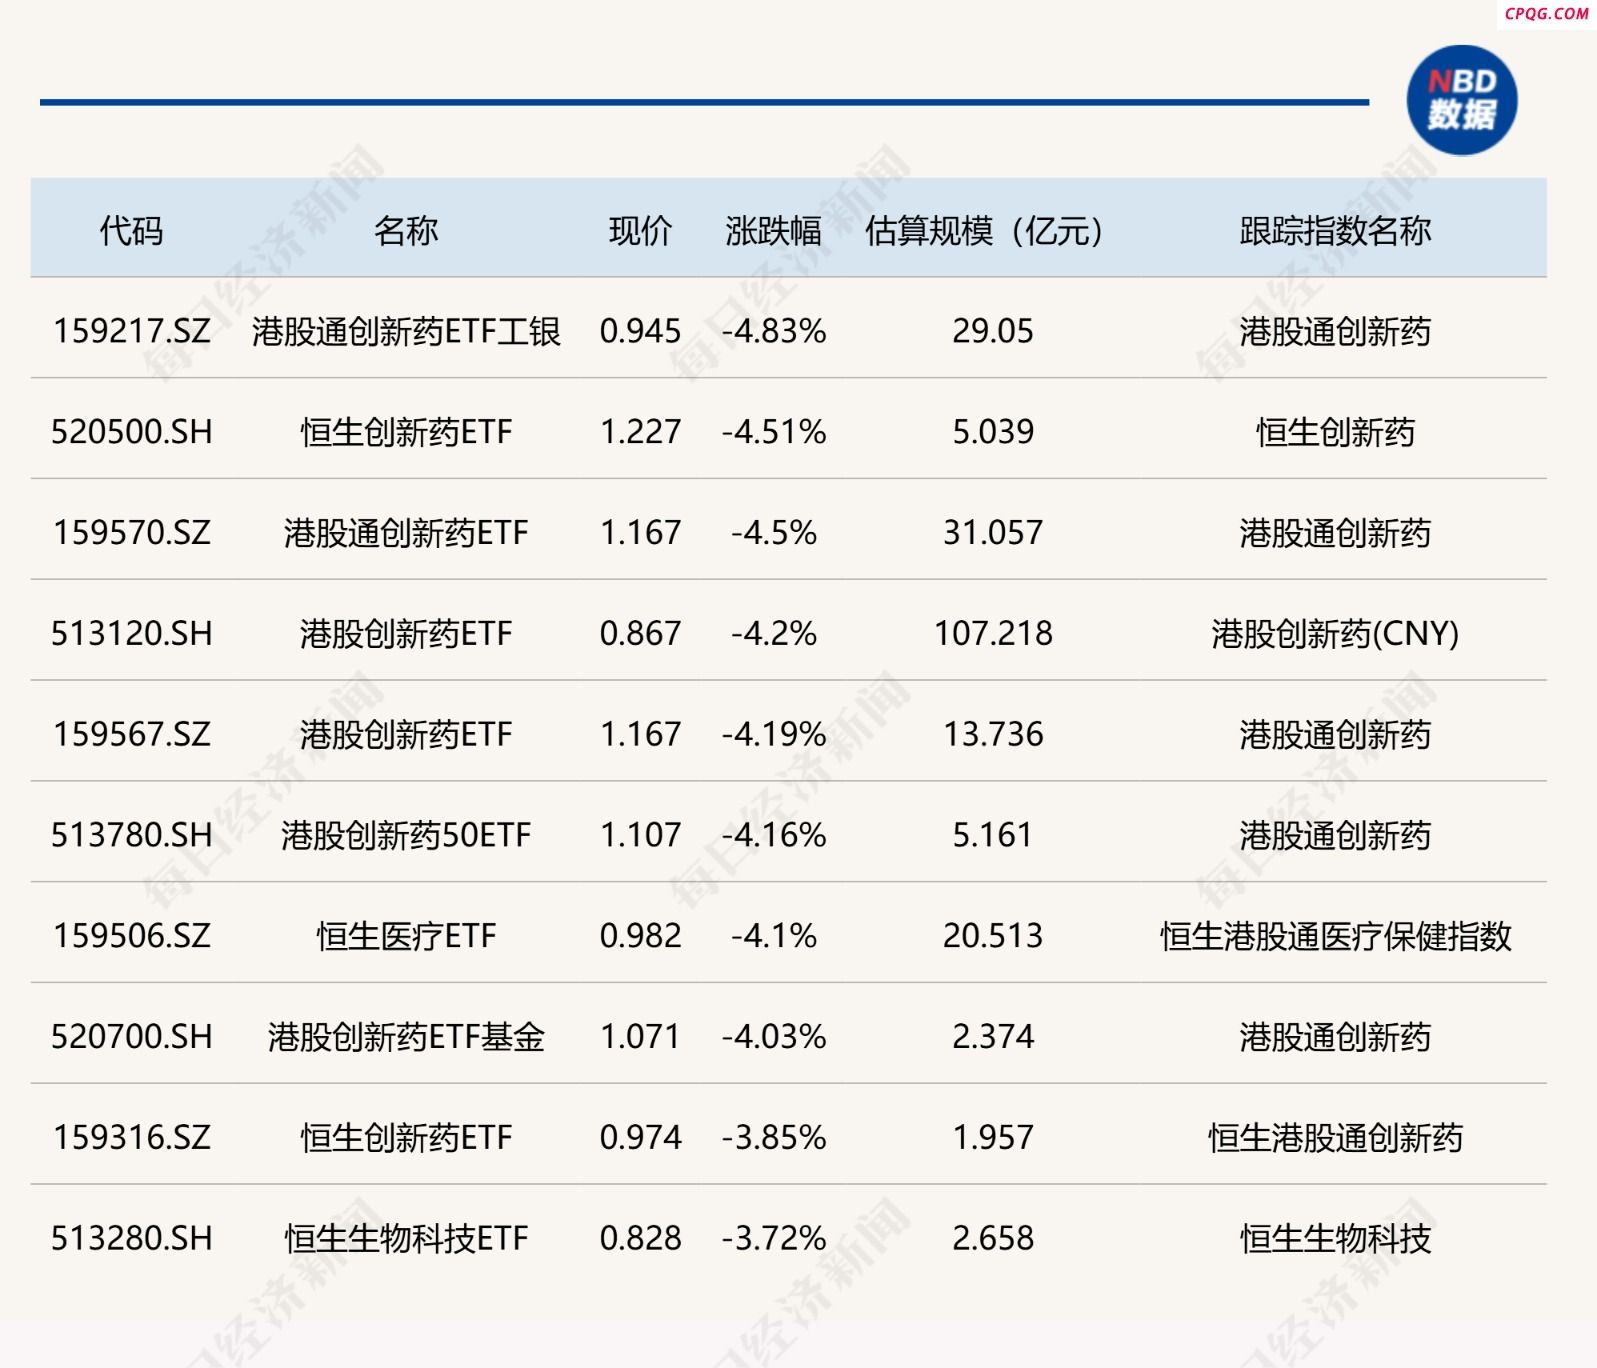The image size is (1597, 1368).
Task: Click change value -4.83%
Action: pos(774,331)
